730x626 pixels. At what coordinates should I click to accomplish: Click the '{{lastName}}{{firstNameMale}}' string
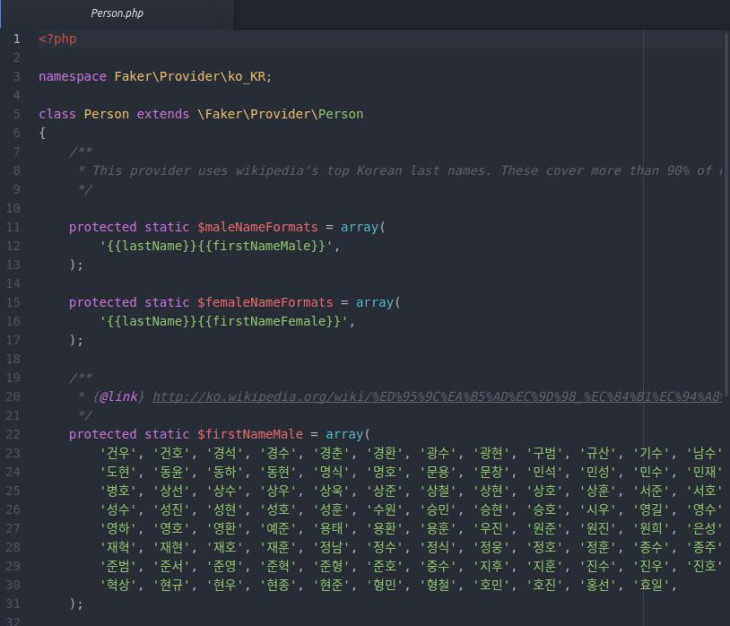click(x=219, y=246)
